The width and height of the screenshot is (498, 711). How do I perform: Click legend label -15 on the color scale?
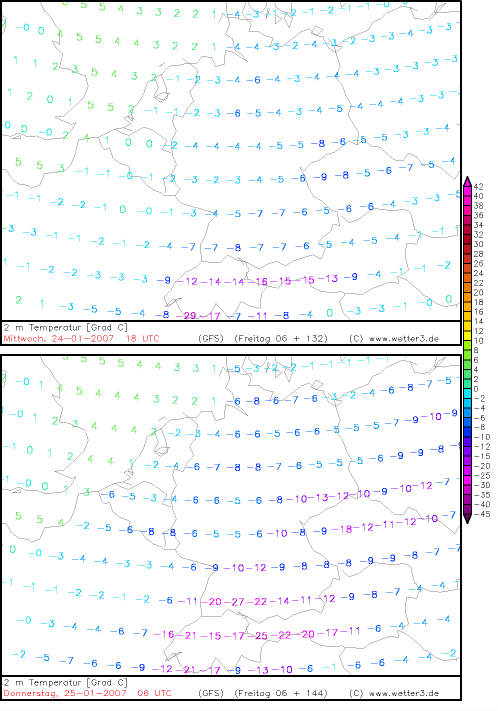pos(482,456)
